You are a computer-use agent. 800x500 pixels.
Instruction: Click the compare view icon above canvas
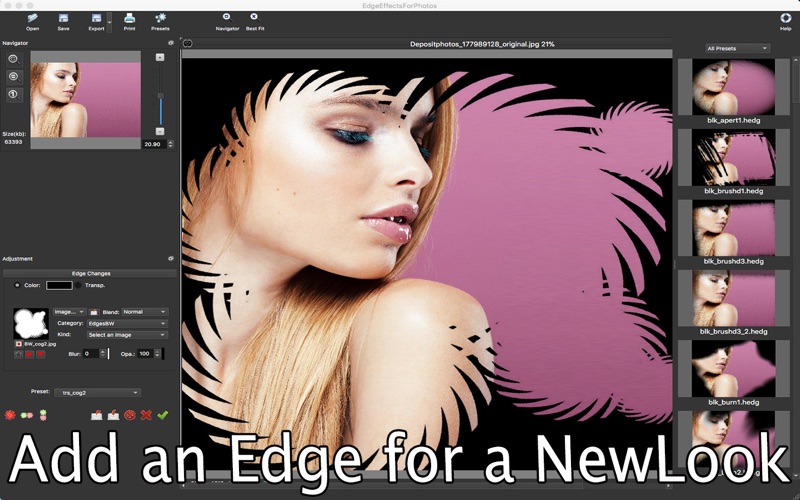click(x=188, y=44)
